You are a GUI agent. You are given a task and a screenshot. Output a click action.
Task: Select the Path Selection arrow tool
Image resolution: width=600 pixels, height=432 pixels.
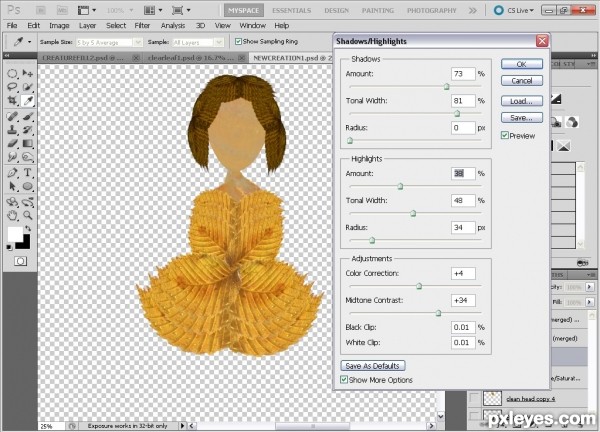pyautogui.click(x=12, y=186)
